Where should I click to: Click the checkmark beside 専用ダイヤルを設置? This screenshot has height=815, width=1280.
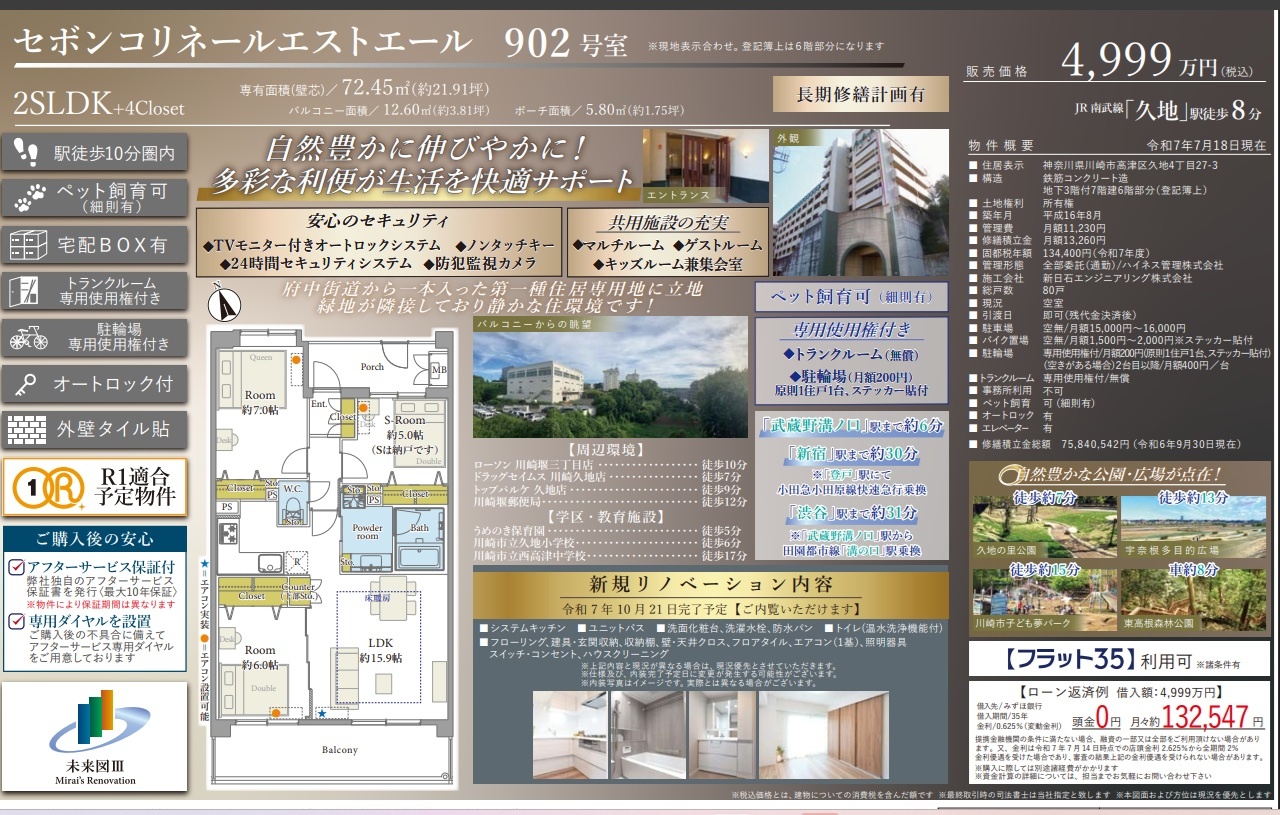pyautogui.click(x=16, y=622)
